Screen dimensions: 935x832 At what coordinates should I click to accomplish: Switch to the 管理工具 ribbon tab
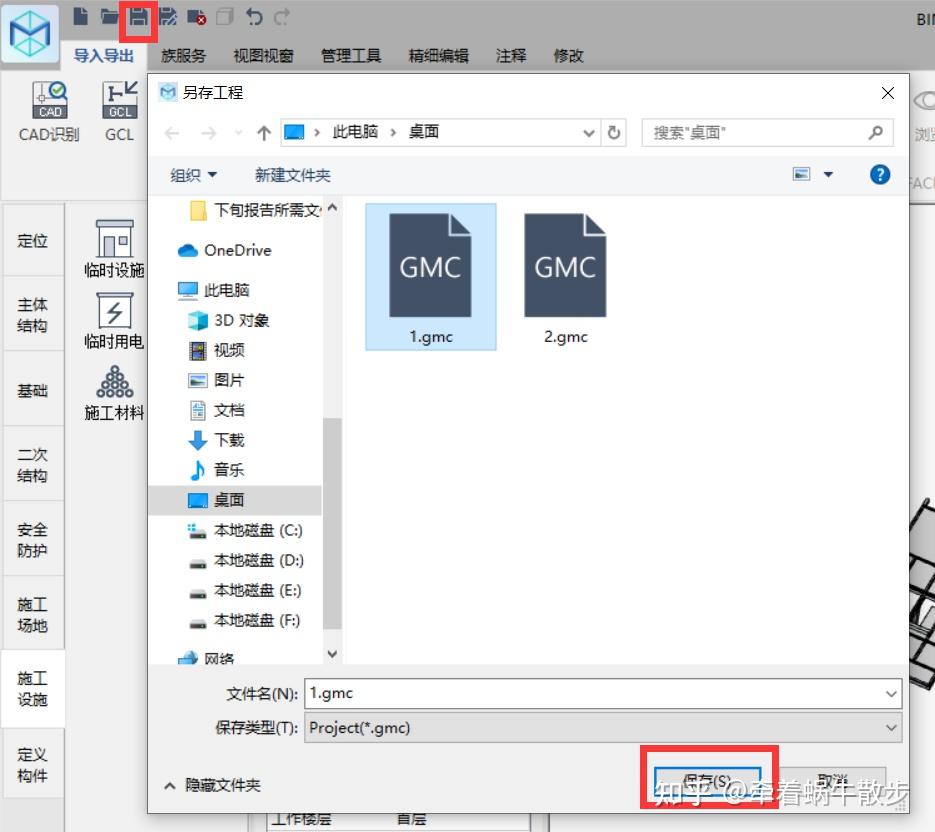click(x=351, y=56)
